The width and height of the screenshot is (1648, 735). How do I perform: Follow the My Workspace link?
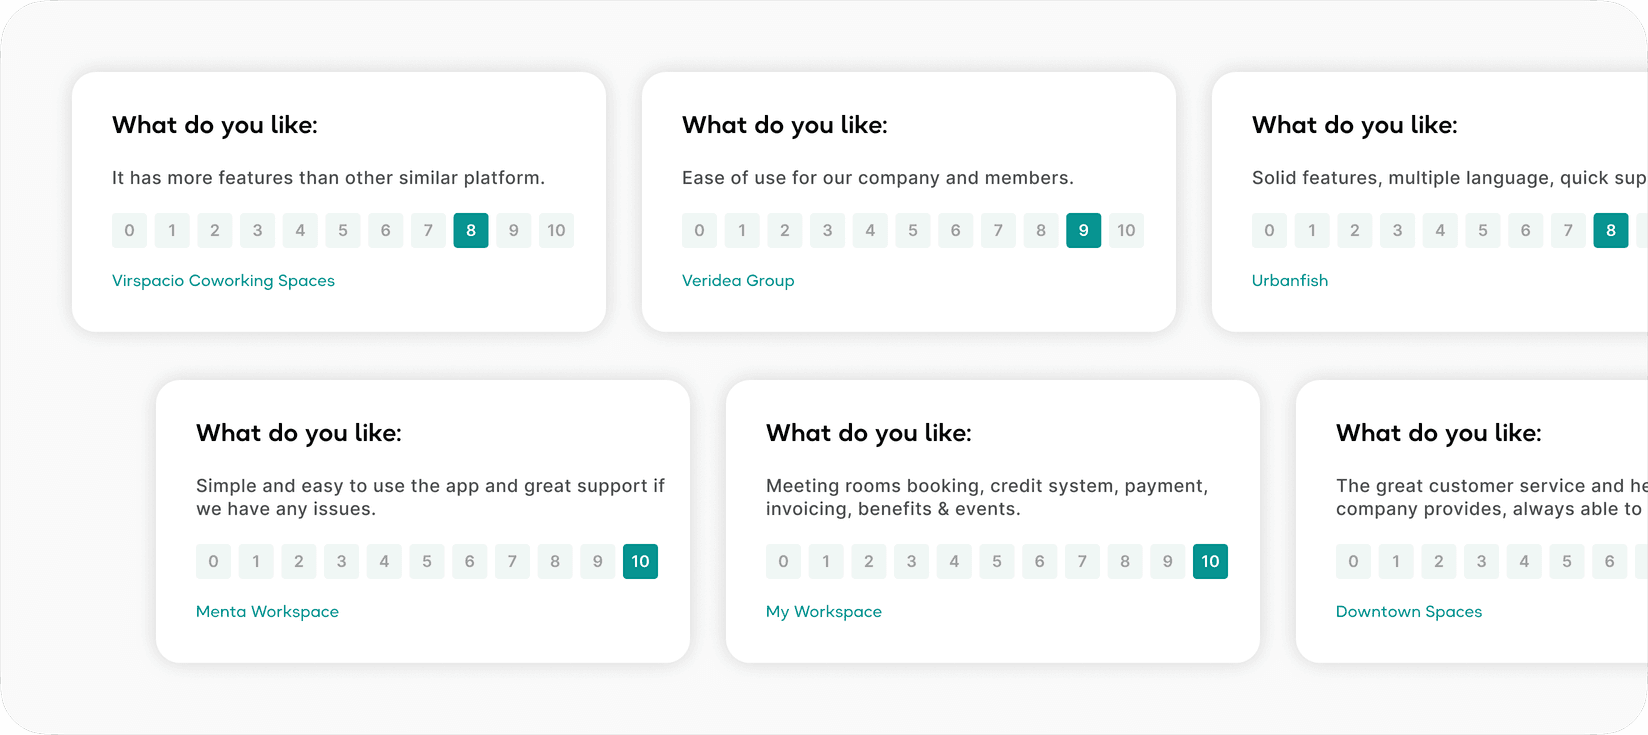coord(824,612)
